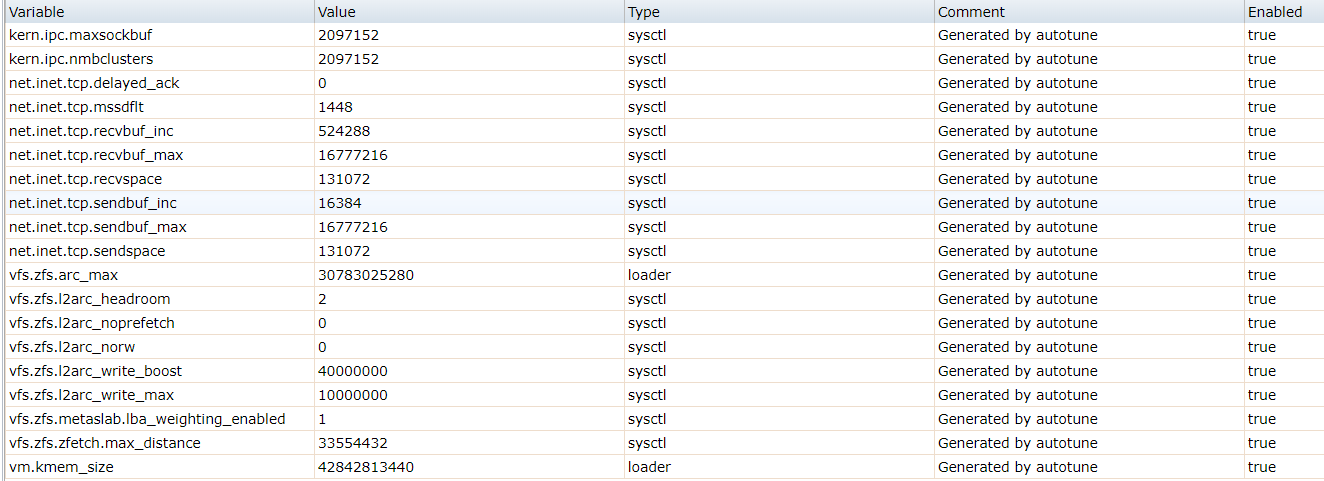This screenshot has height=481, width=1324.
Task: Sort by the Enabled column header
Action: [x=1275, y=12]
